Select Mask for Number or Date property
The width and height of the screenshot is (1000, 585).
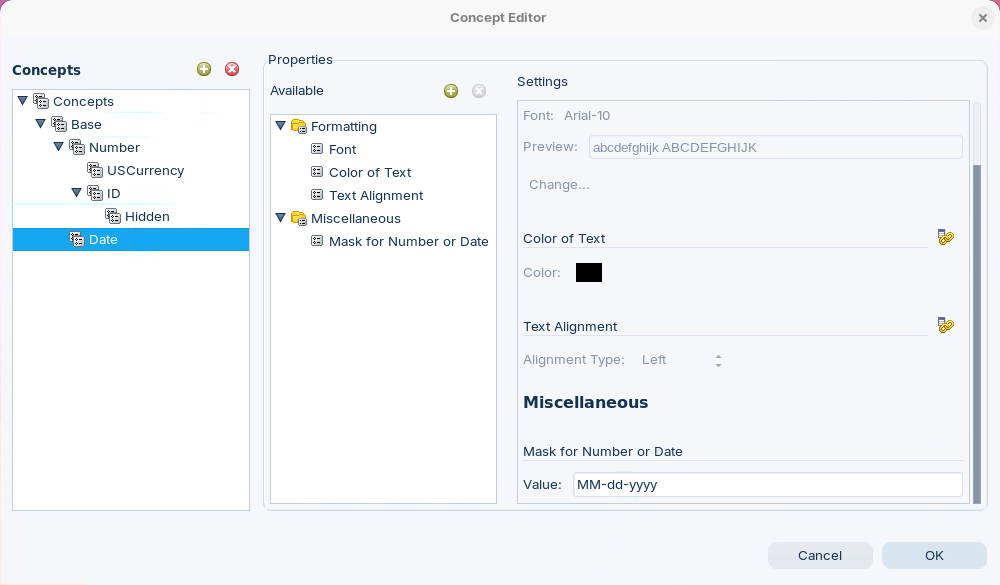[x=408, y=242]
